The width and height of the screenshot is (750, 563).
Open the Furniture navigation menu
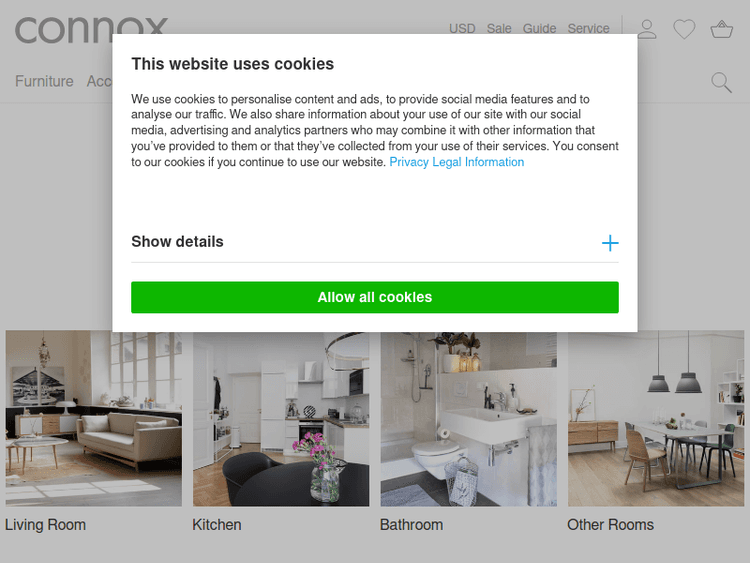[44, 81]
